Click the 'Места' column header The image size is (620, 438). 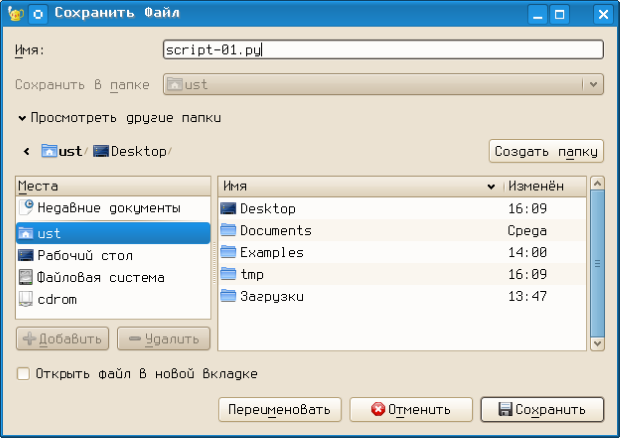coord(113,186)
